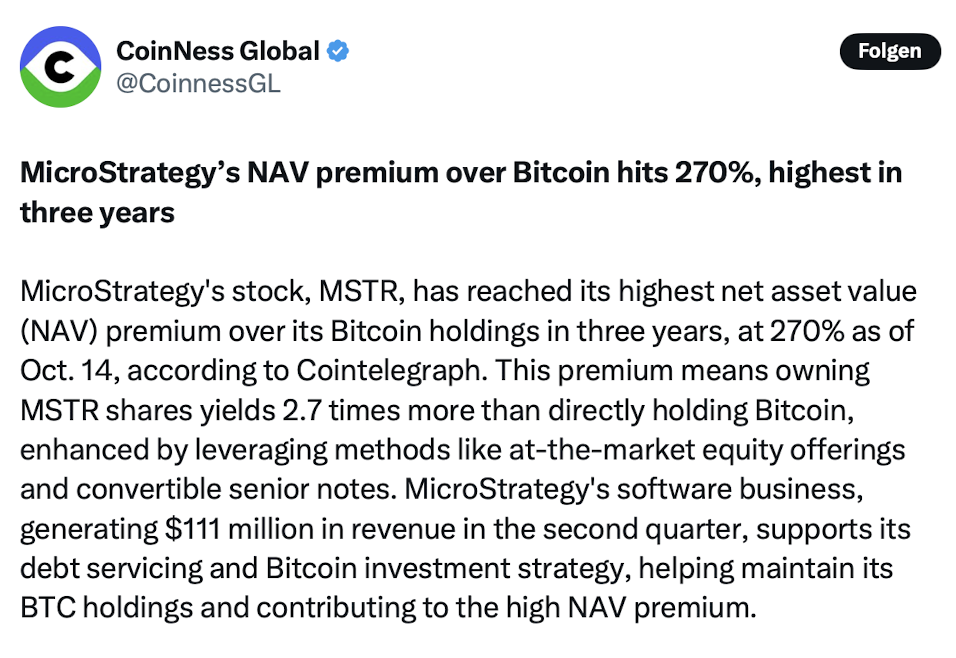Visit the @CoinnessGL handle link
The height and width of the screenshot is (658, 956).
tap(198, 84)
